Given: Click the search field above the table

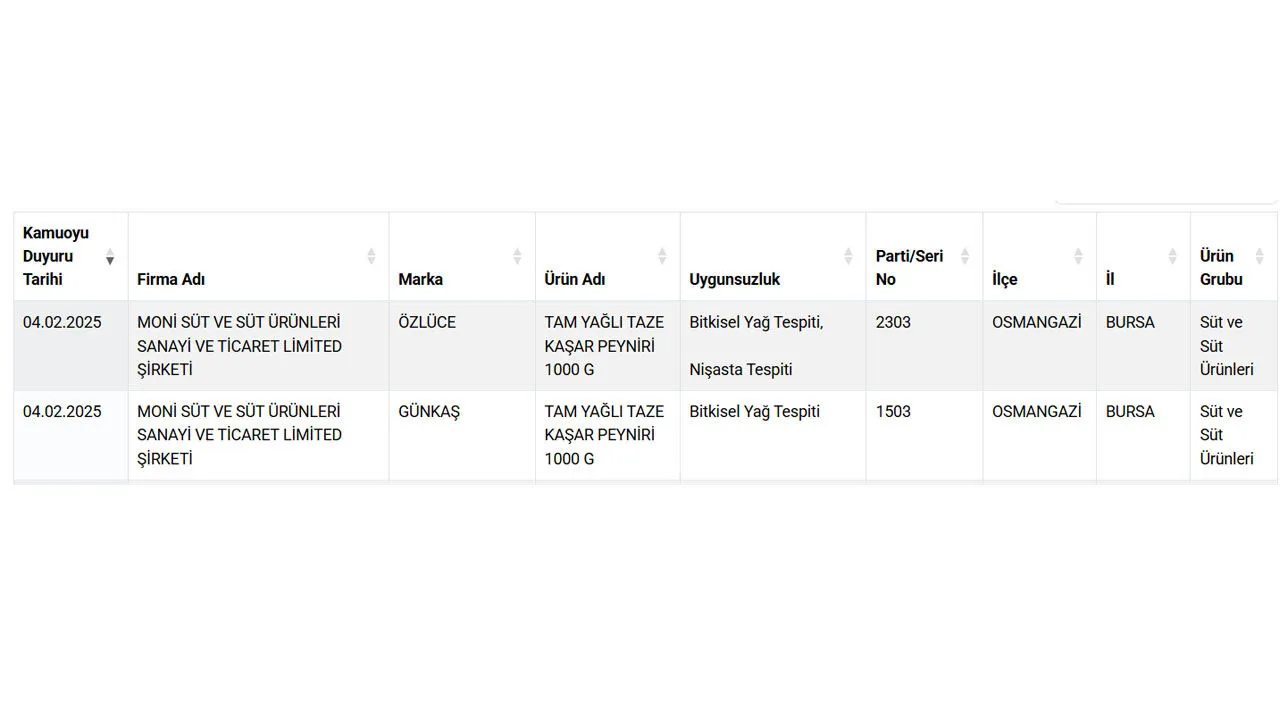Looking at the screenshot, I should 1166,197.
